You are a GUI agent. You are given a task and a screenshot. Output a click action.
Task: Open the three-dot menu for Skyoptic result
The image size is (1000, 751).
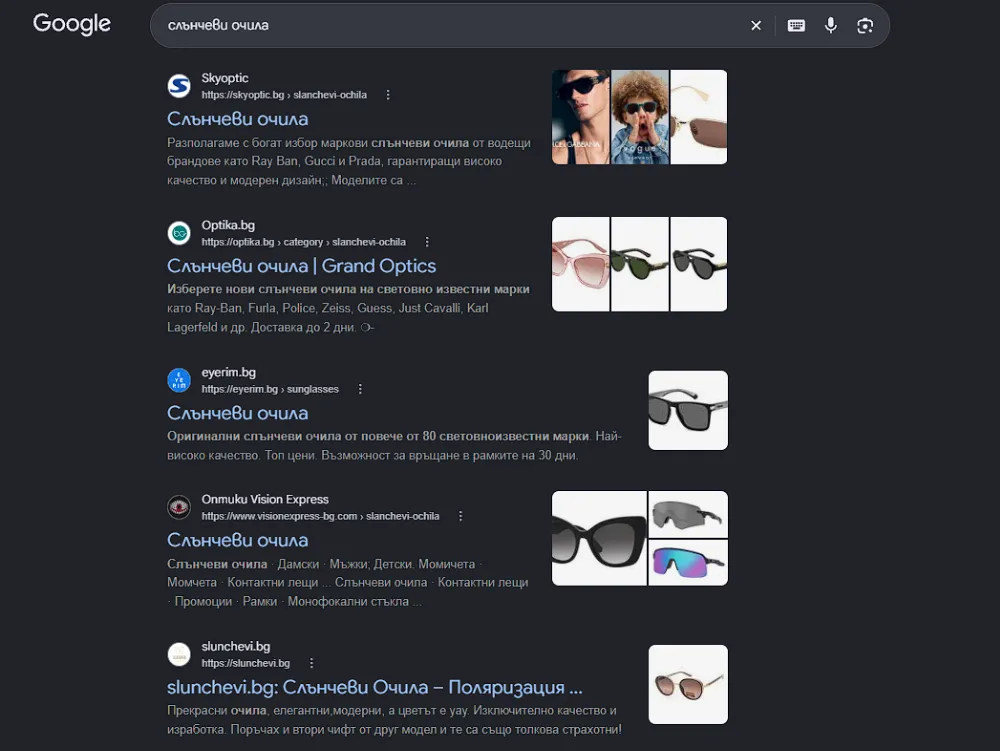(388, 95)
